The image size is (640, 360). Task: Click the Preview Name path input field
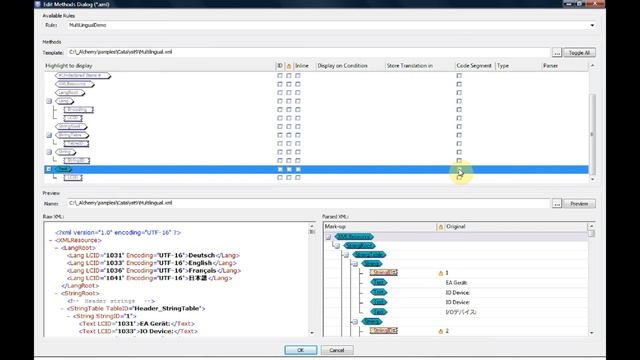click(308, 203)
